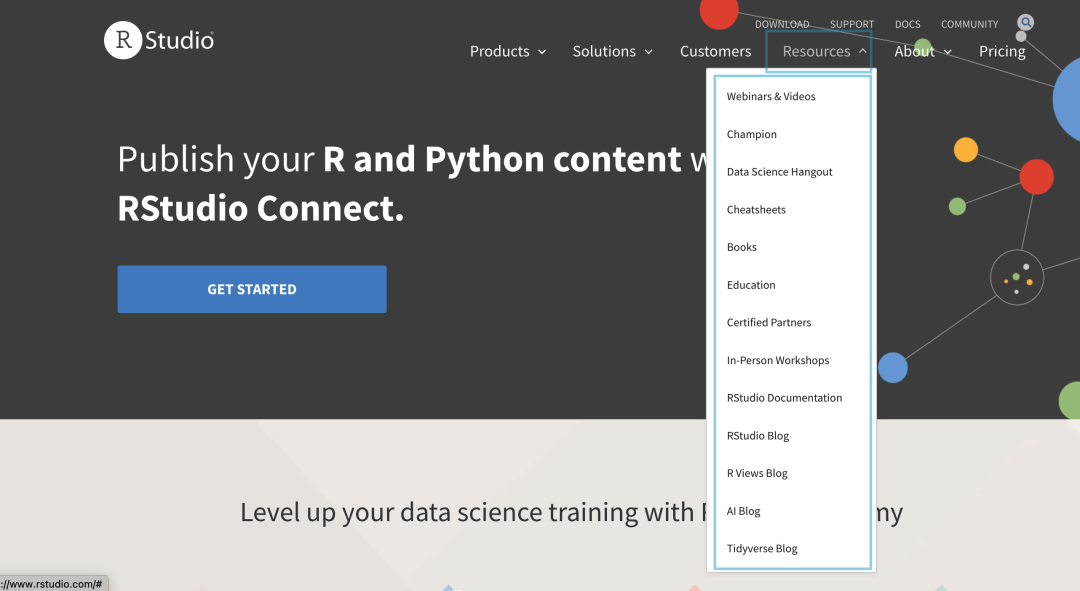Visit the COMMUNITY link at top

(x=969, y=24)
